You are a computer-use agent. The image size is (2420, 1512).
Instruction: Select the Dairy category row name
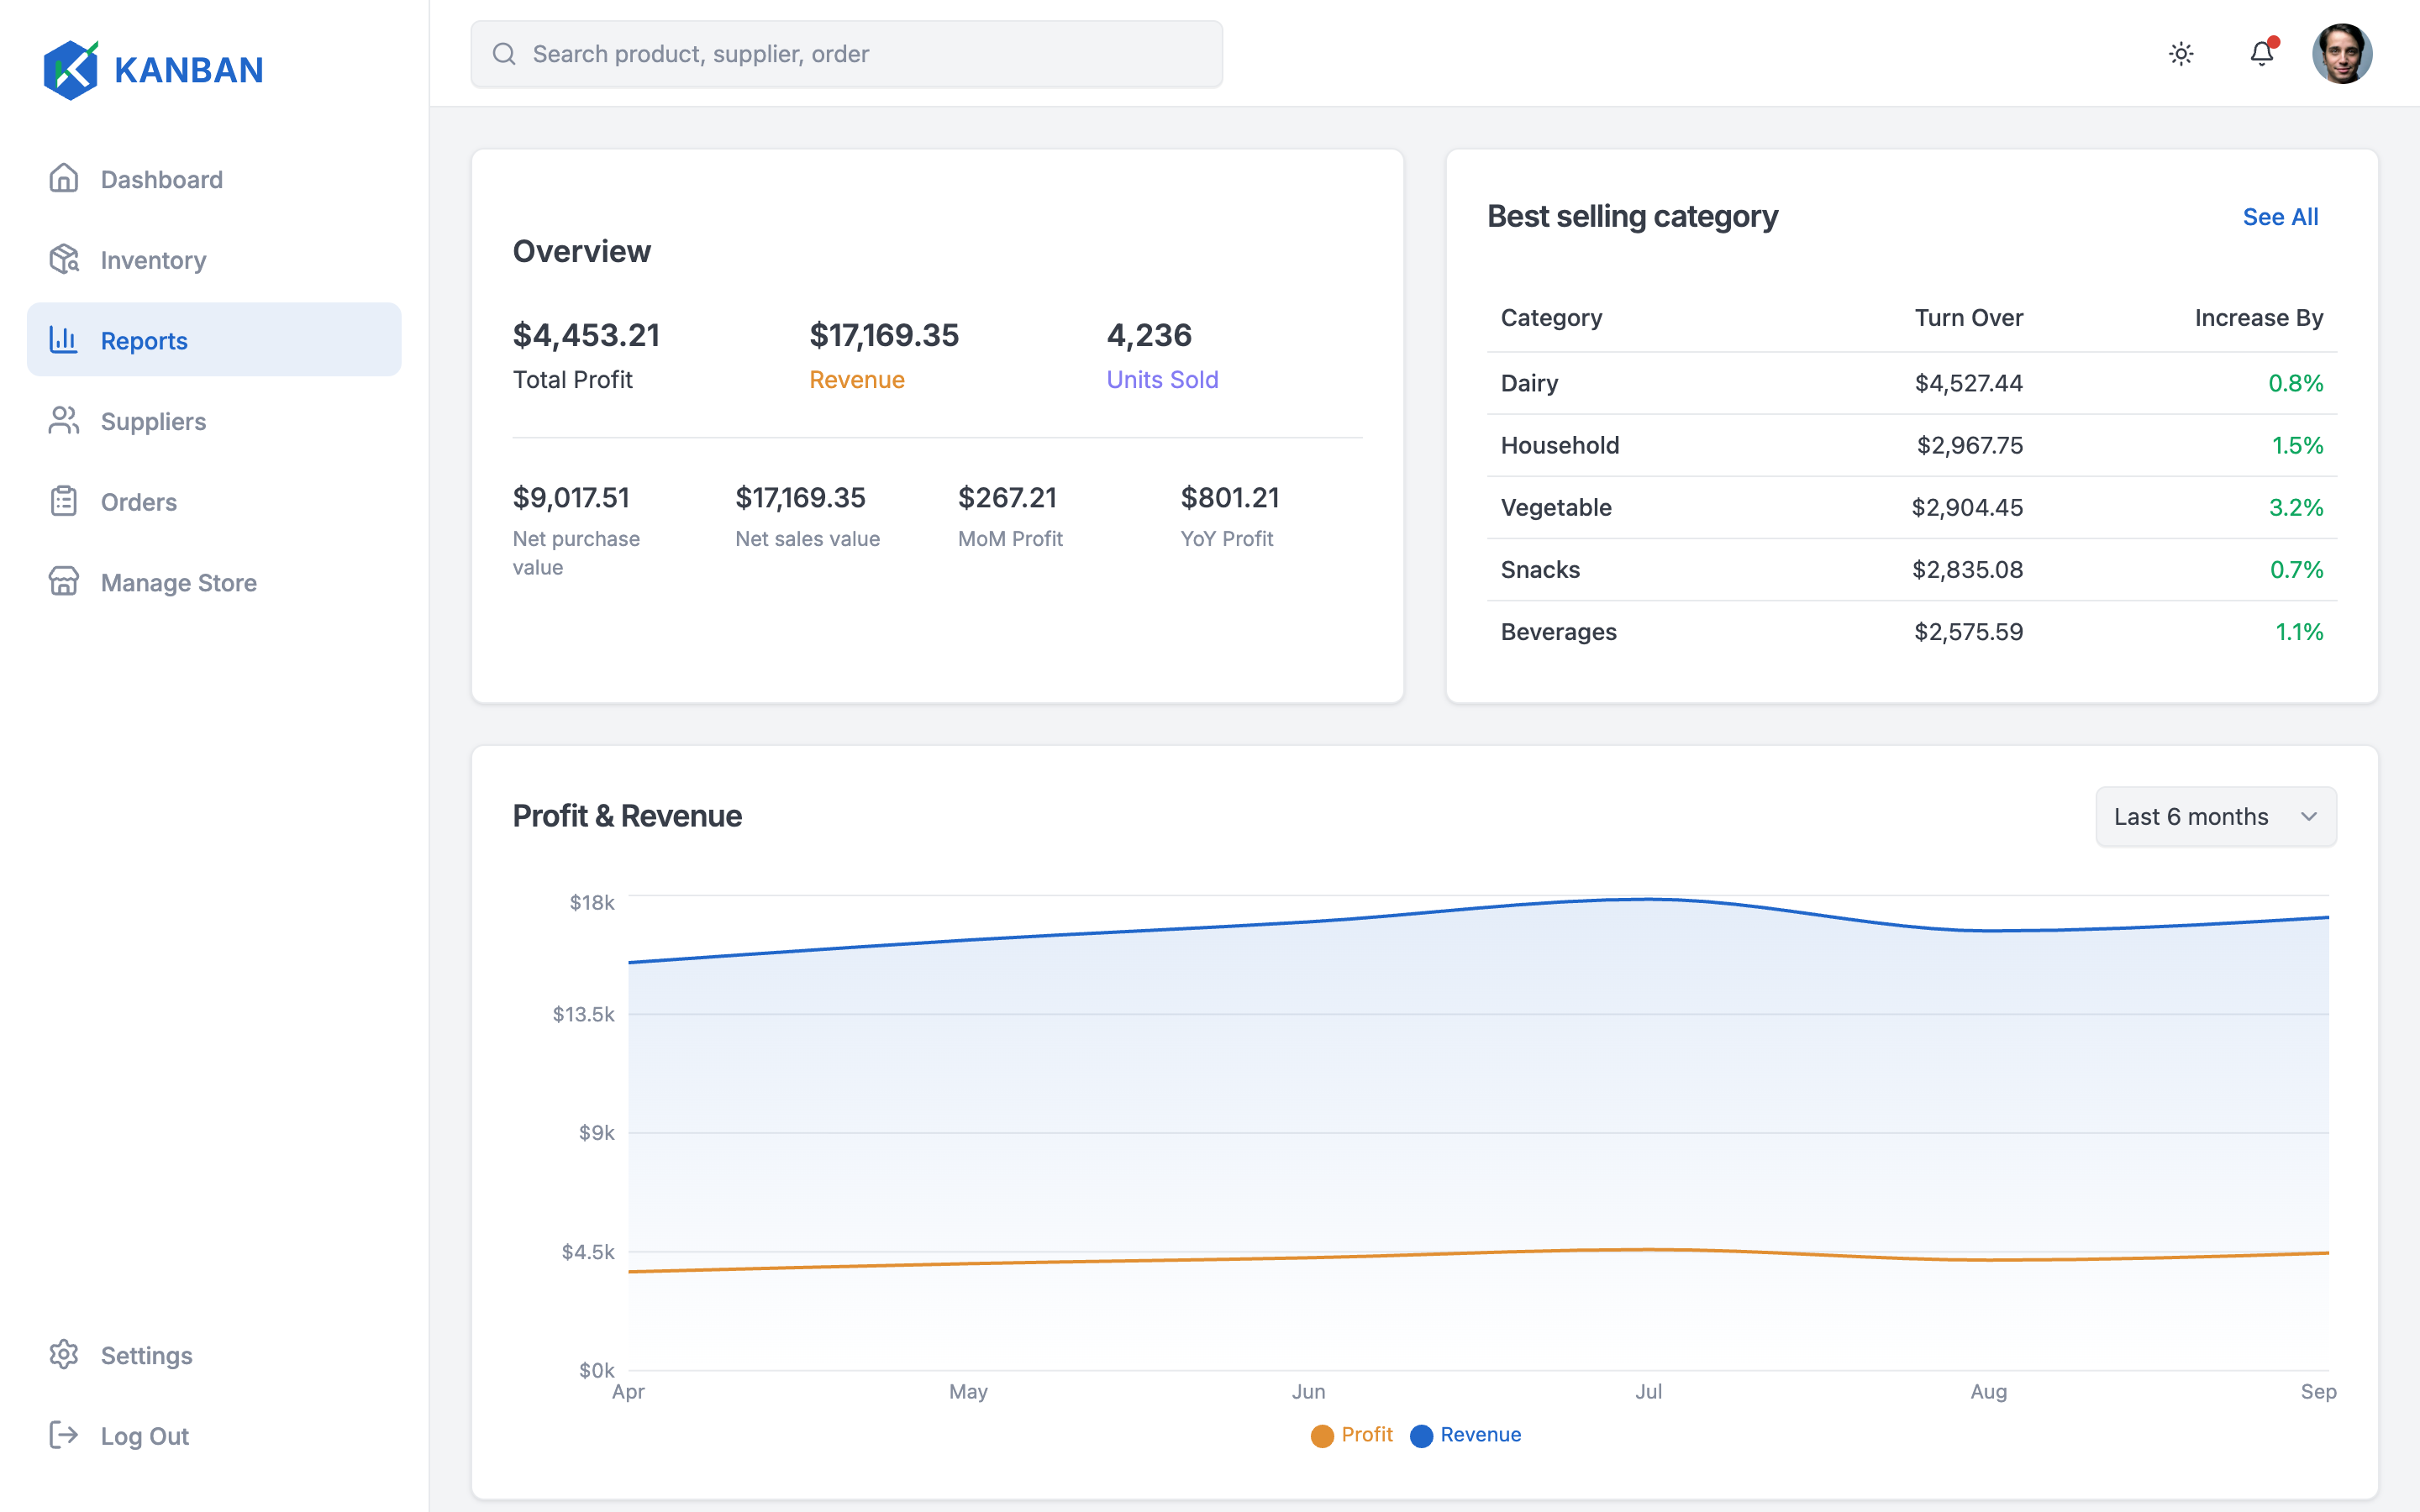1529,383
